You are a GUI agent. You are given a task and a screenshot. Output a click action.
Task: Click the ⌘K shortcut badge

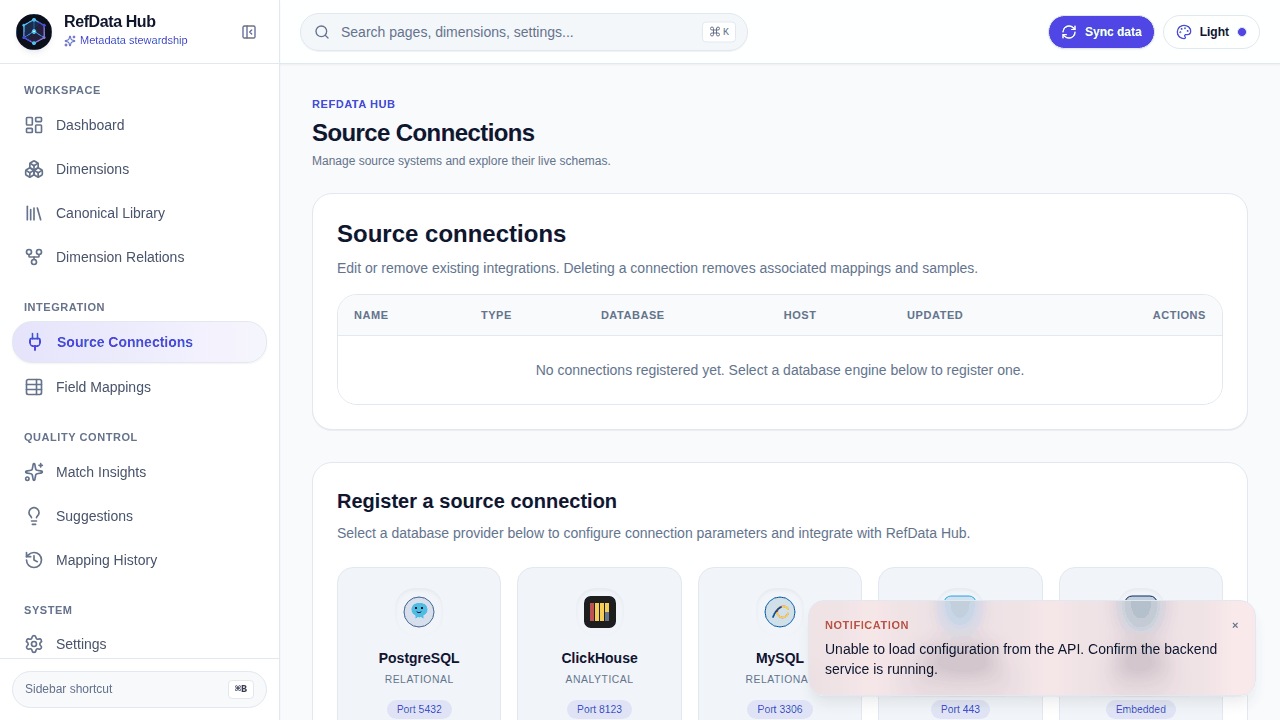pyautogui.click(x=719, y=32)
